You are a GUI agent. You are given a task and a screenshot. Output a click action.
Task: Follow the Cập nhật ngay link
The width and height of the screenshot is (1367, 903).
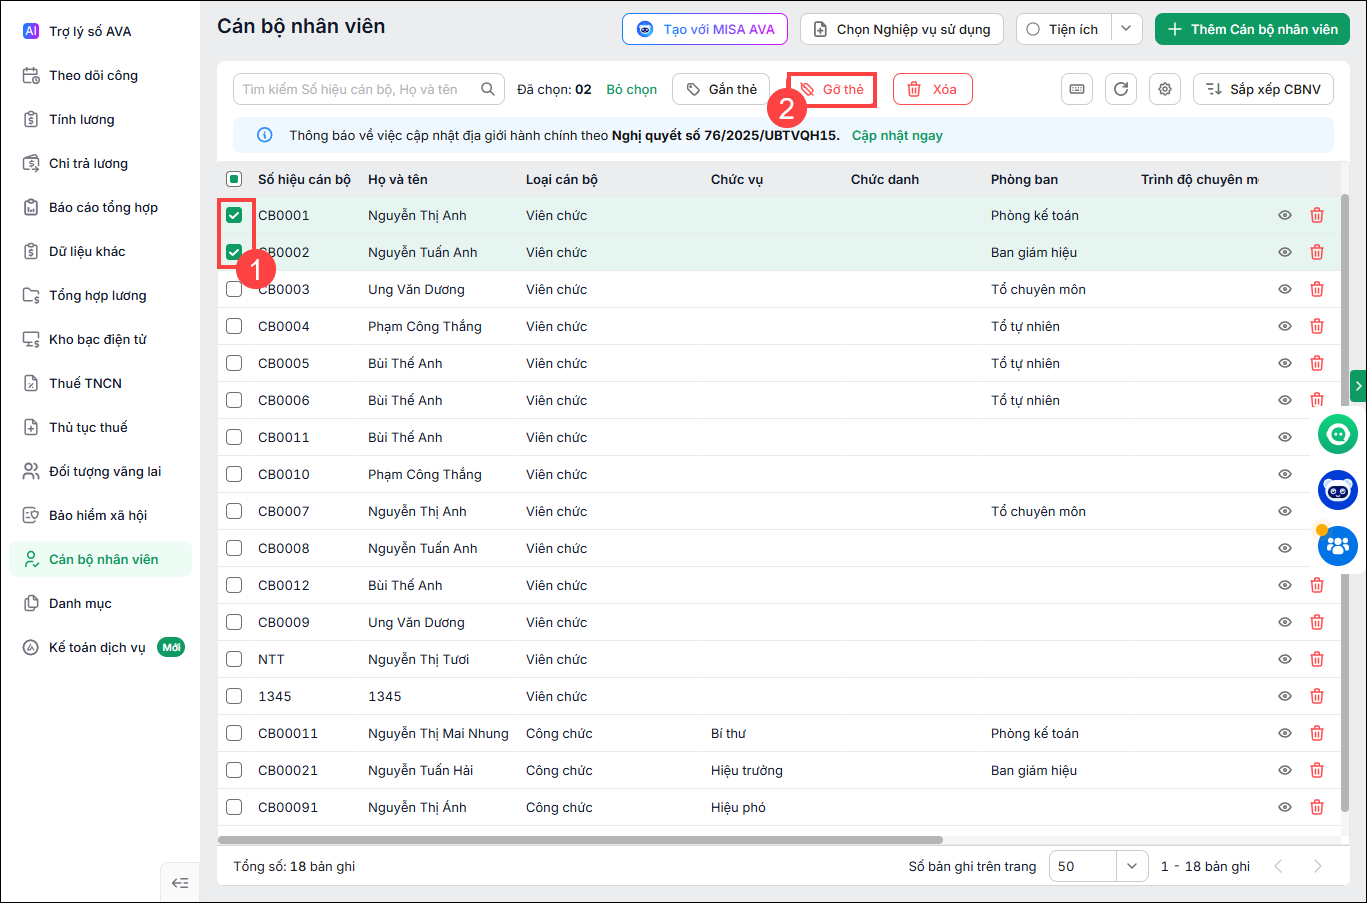click(x=897, y=135)
